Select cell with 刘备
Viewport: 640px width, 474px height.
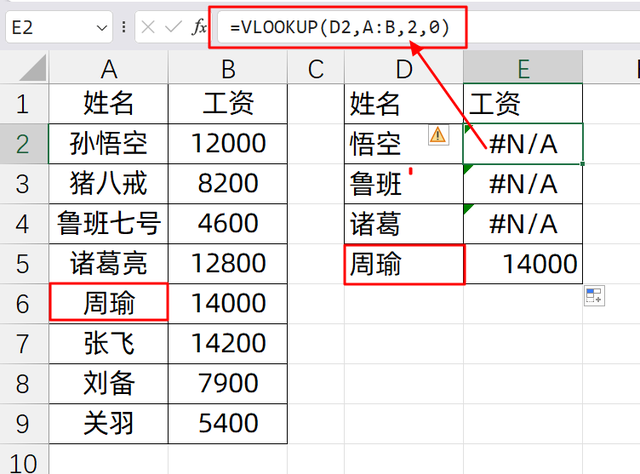109,384
